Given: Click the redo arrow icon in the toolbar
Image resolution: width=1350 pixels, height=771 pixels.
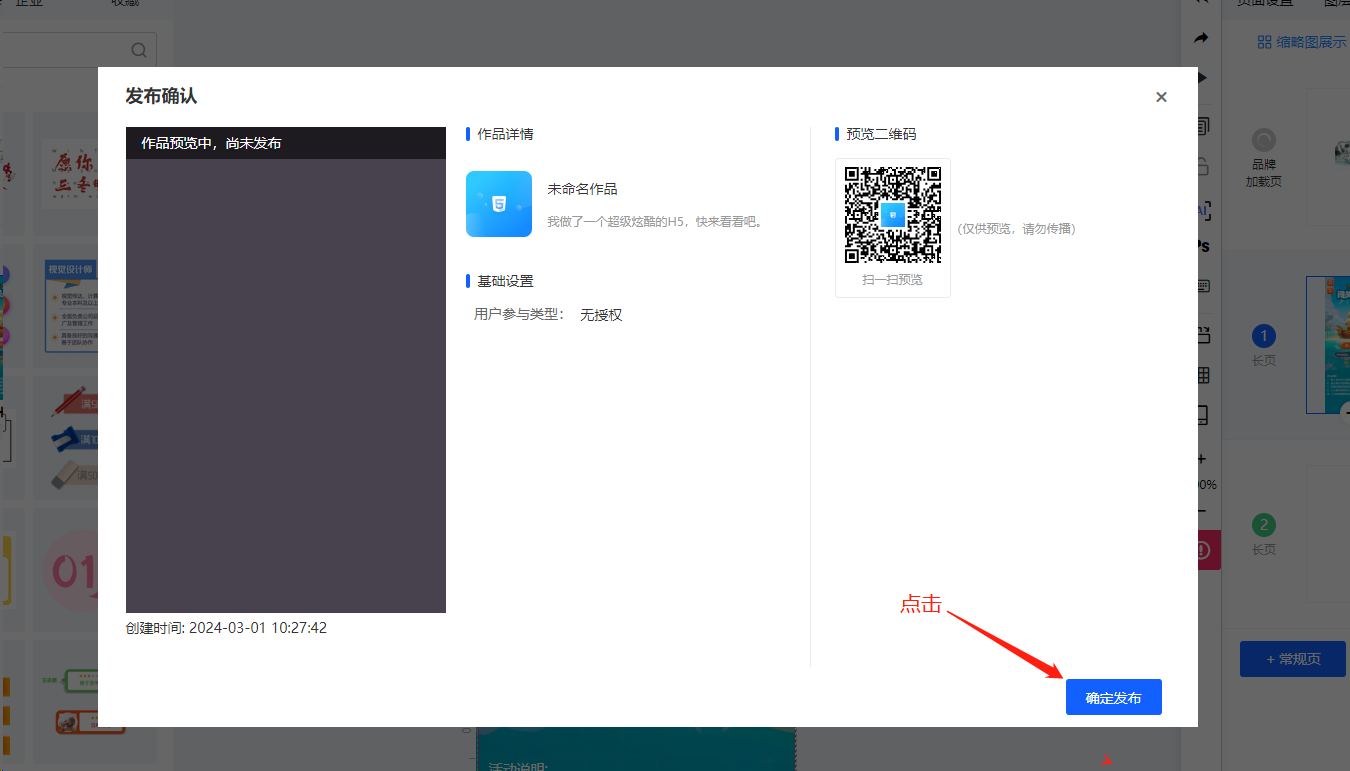Looking at the screenshot, I should (x=1201, y=38).
